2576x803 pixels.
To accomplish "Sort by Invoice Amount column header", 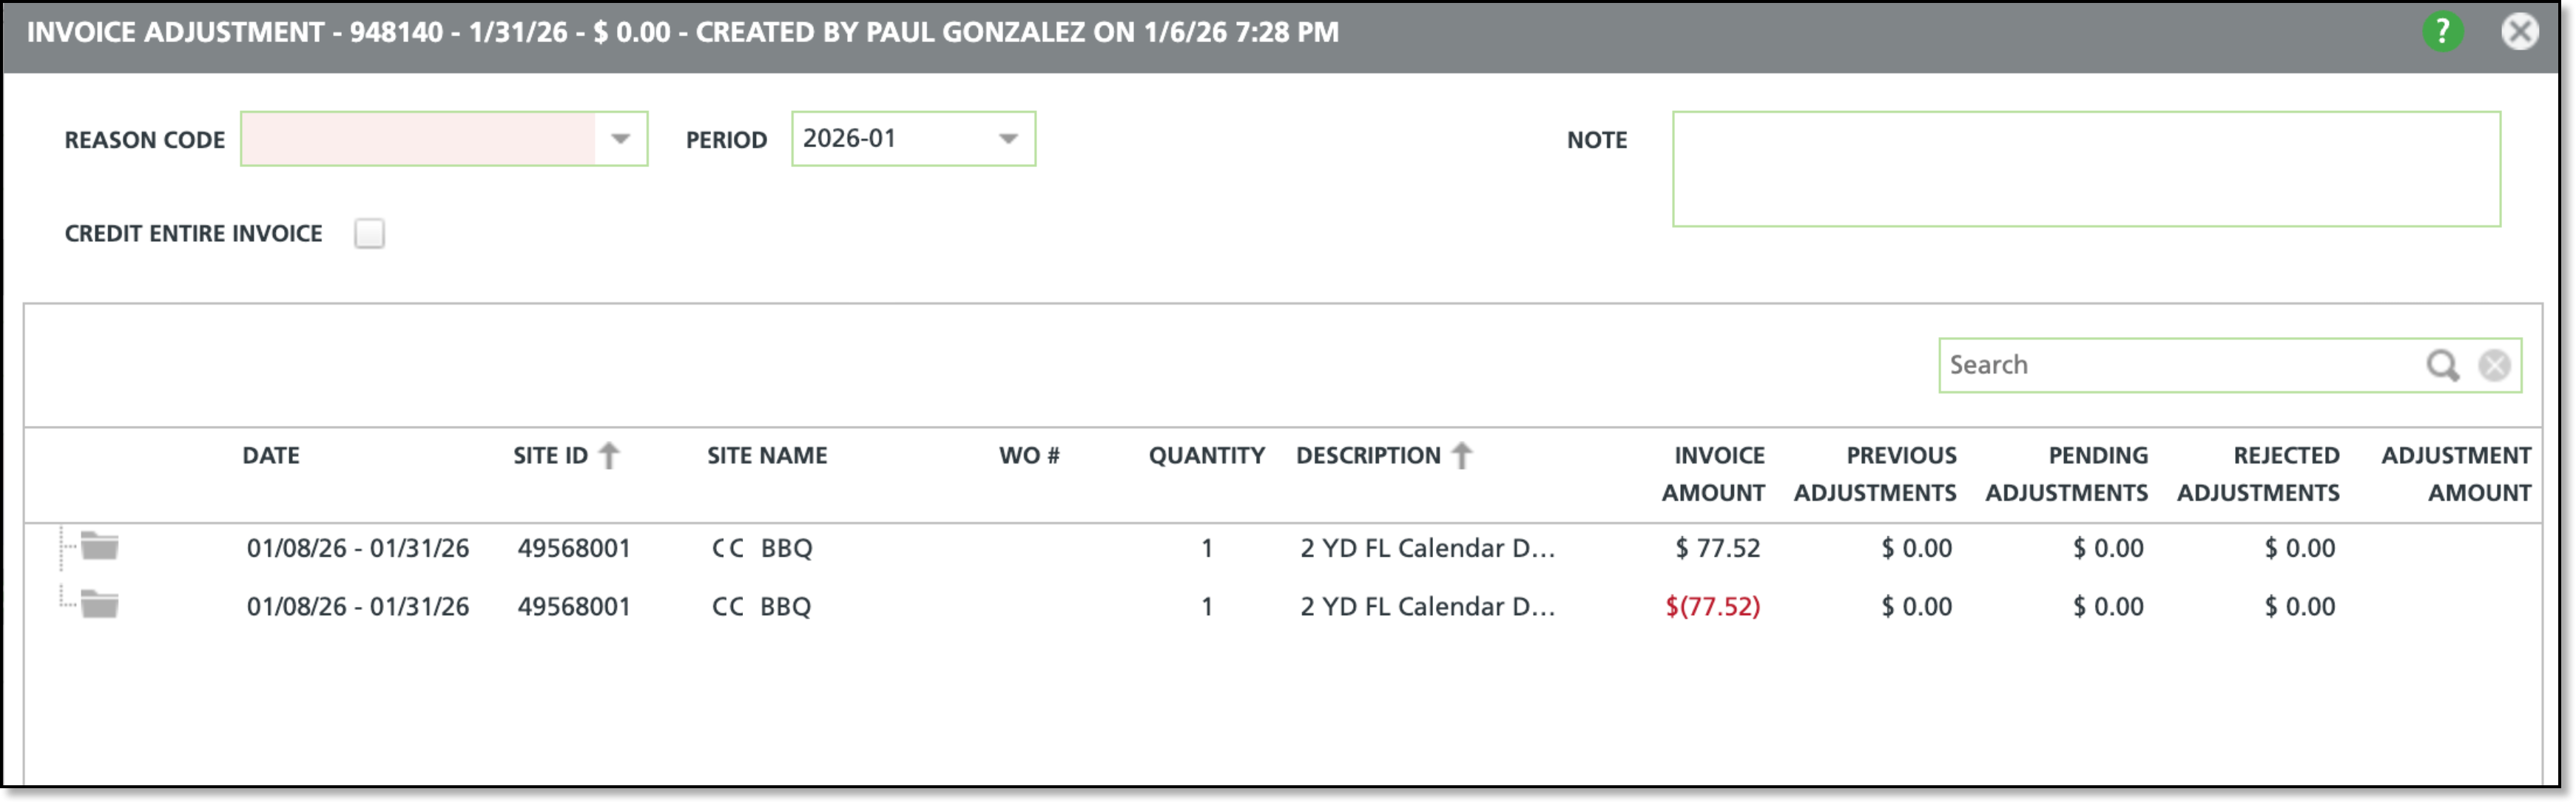I will (1713, 474).
